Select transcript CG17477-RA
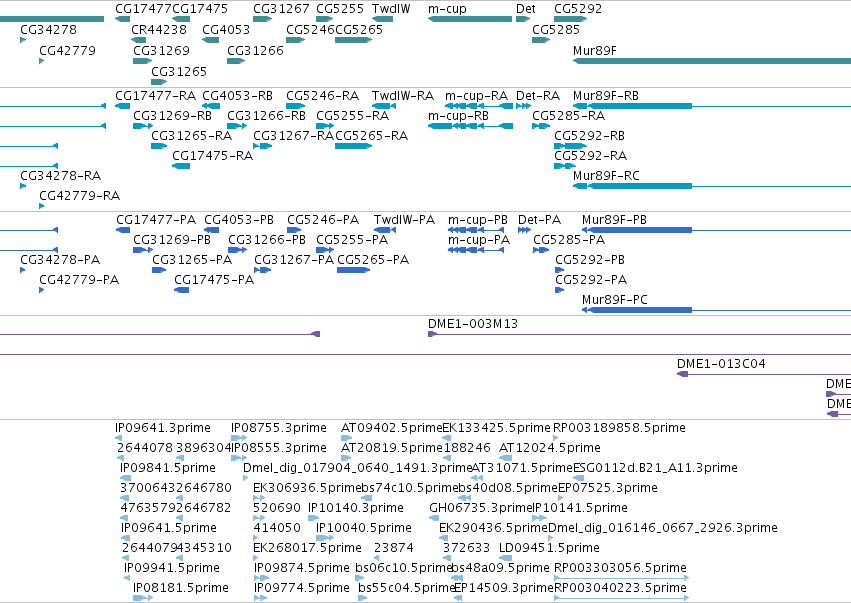 pos(155,96)
